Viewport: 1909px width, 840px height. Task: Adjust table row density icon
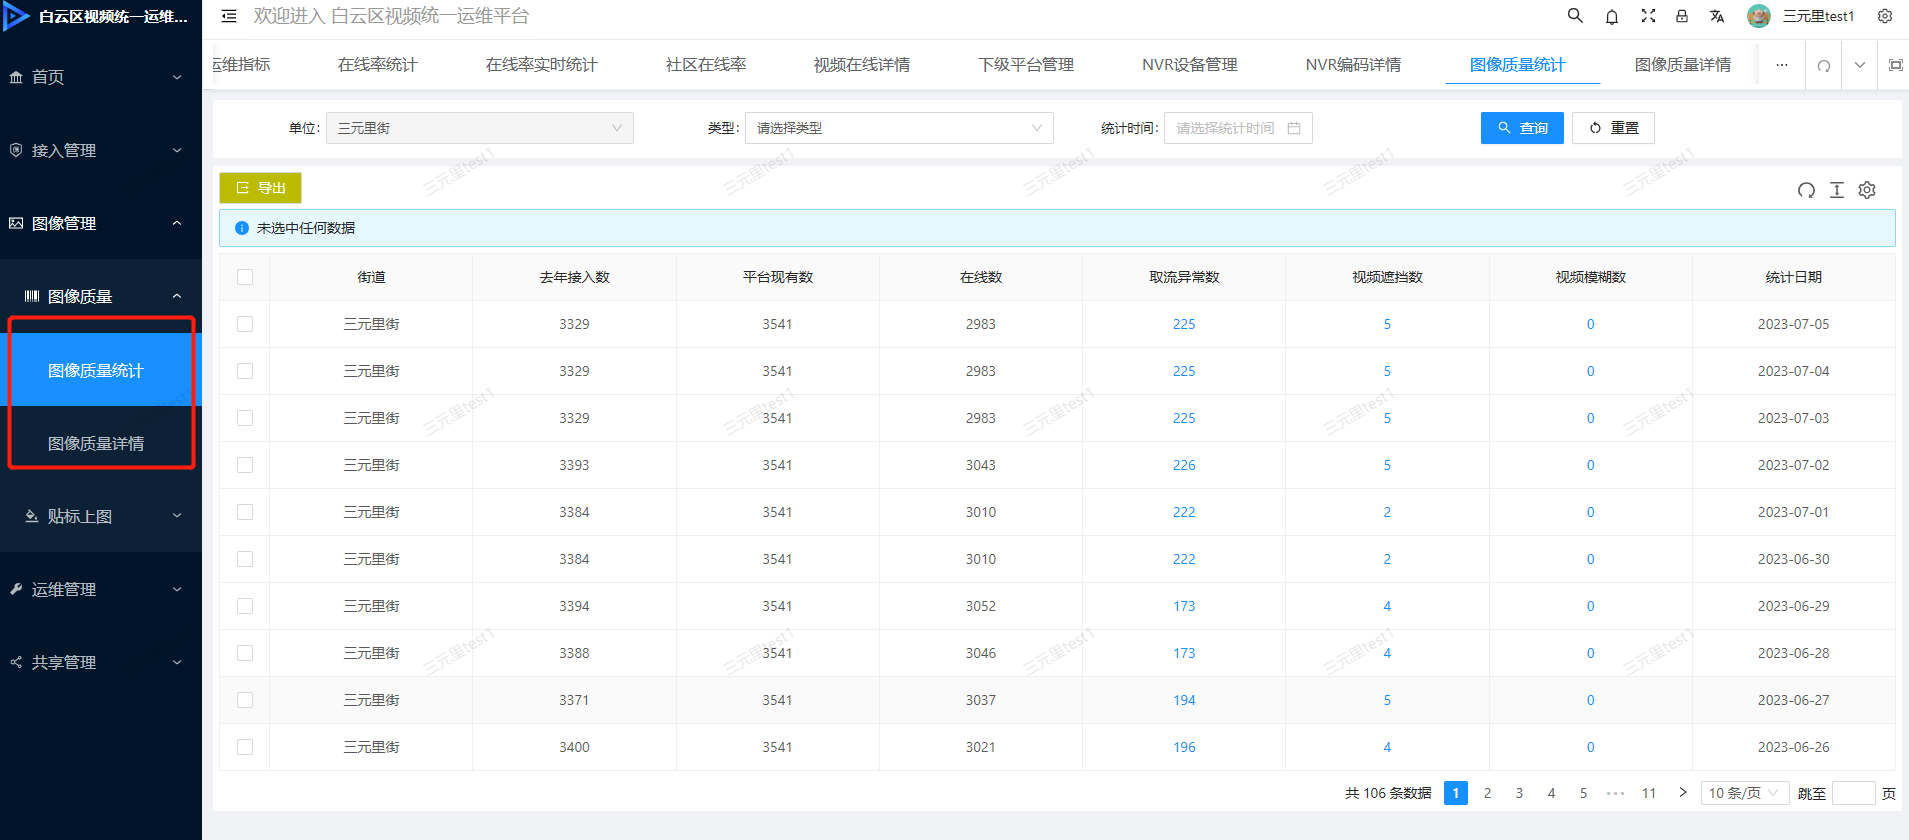pos(1837,190)
